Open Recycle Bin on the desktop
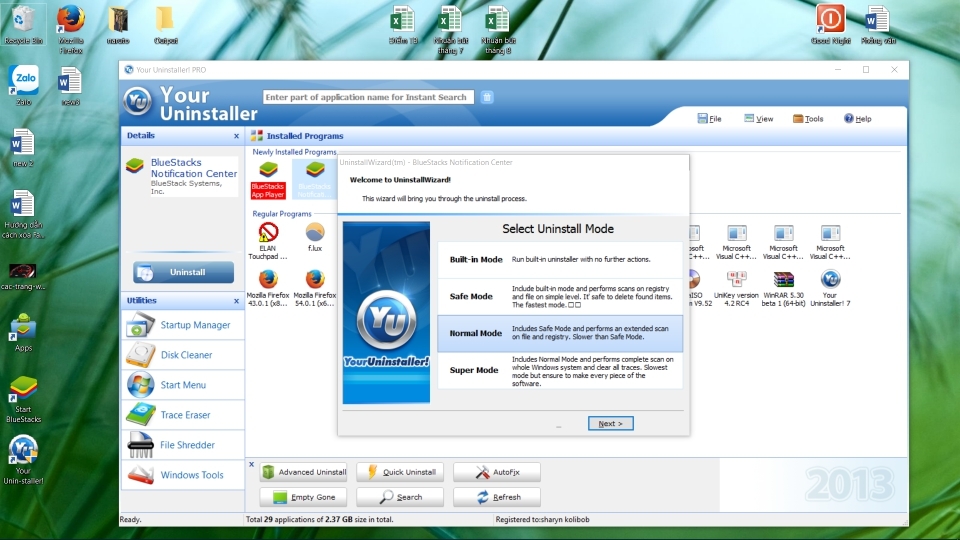 (x=23, y=24)
